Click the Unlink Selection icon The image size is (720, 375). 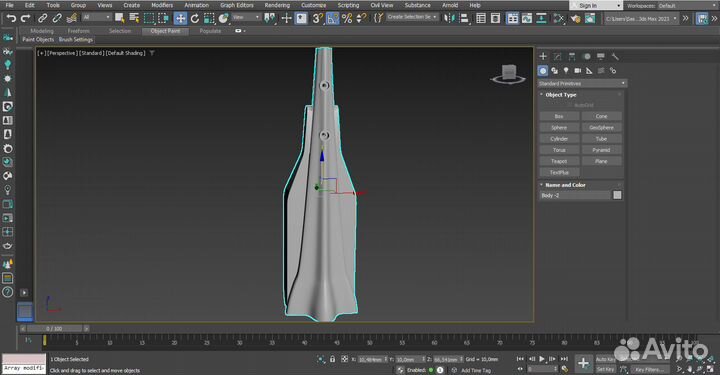click(x=57, y=18)
